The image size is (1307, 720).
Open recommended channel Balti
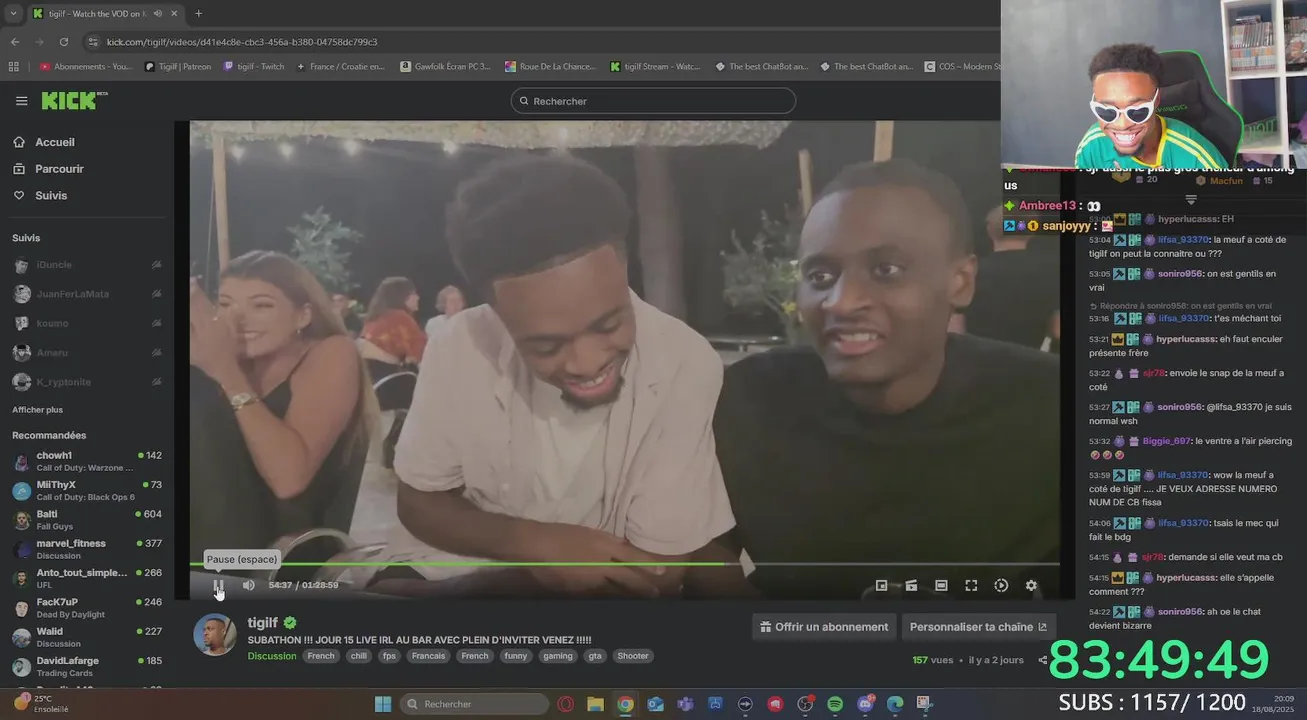(x=87, y=519)
